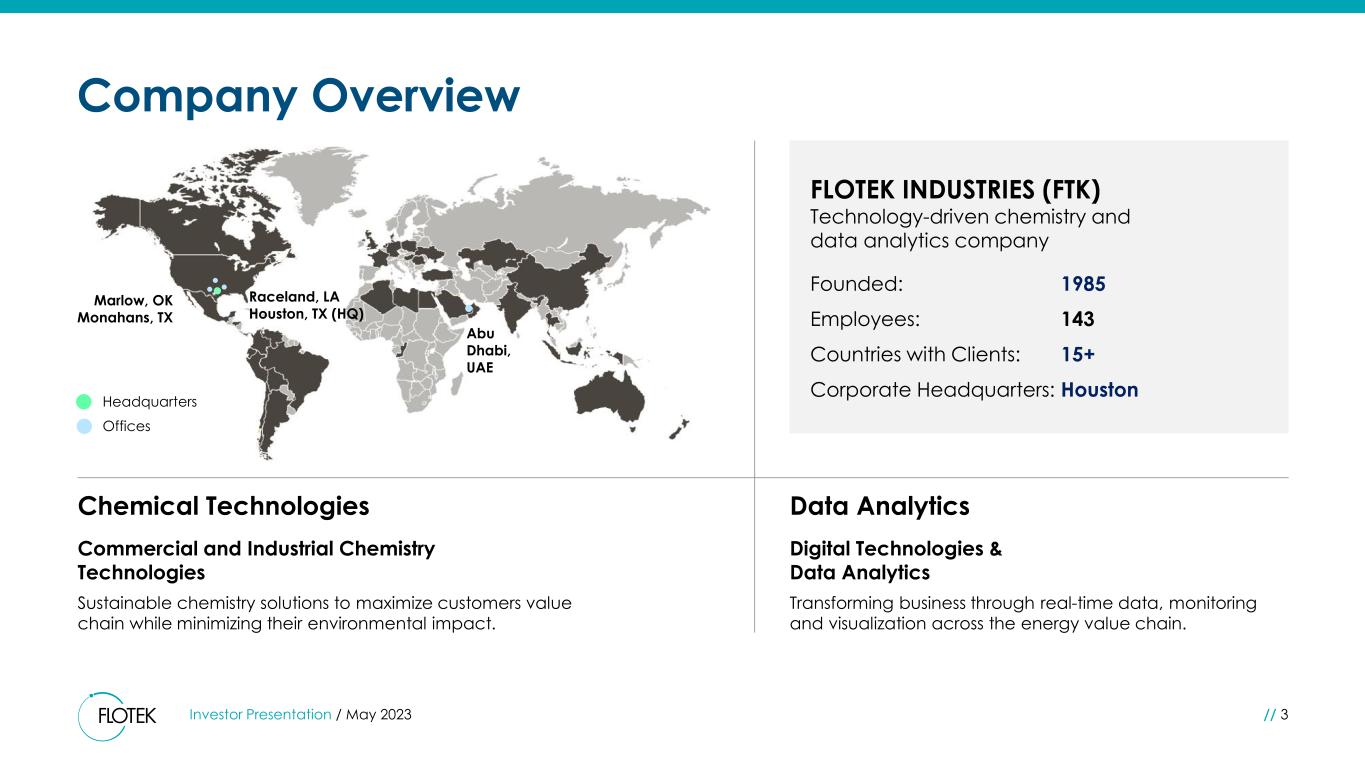
Task: Select the Chemical Technologies section heading
Action: click(x=223, y=506)
